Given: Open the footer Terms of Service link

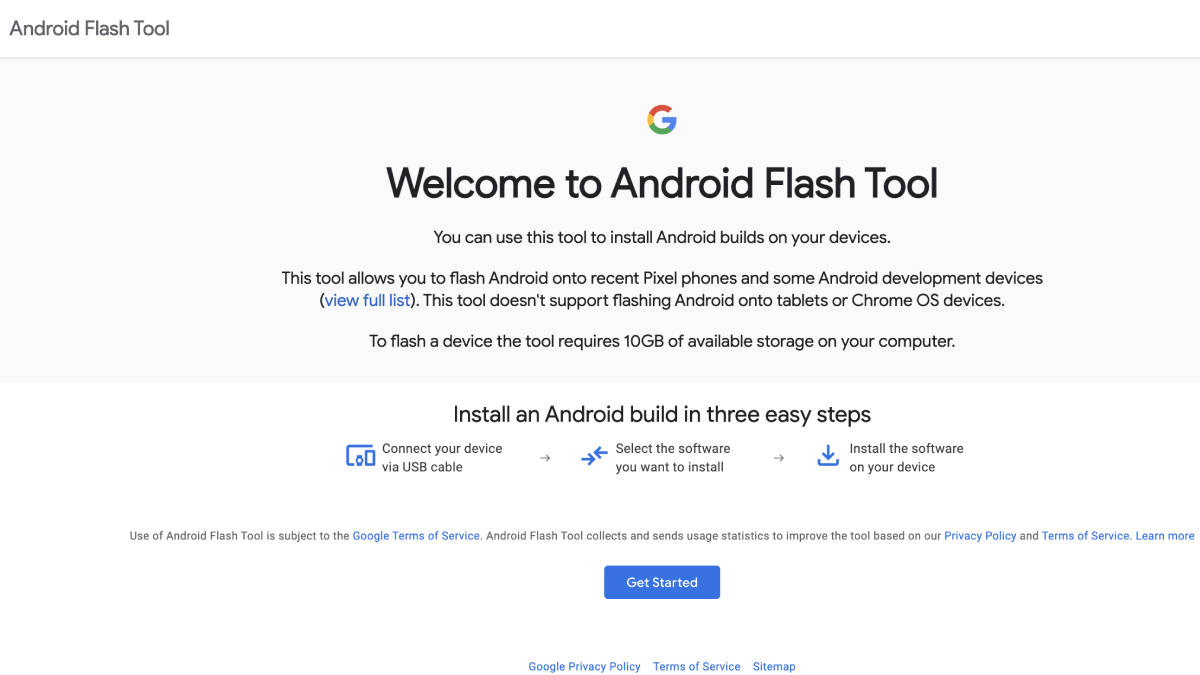Looking at the screenshot, I should click(697, 666).
